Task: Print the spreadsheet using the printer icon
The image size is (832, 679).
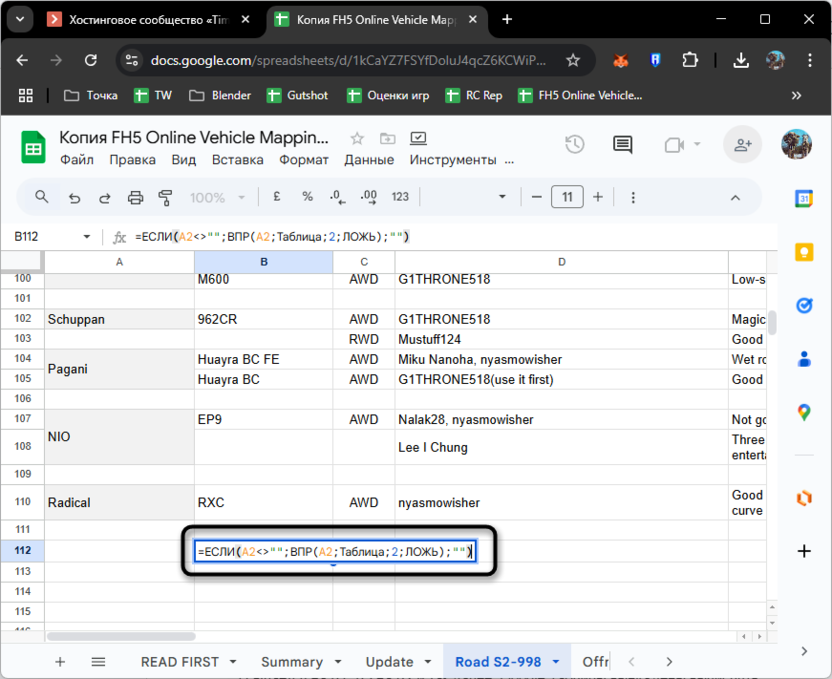Action: 135,197
